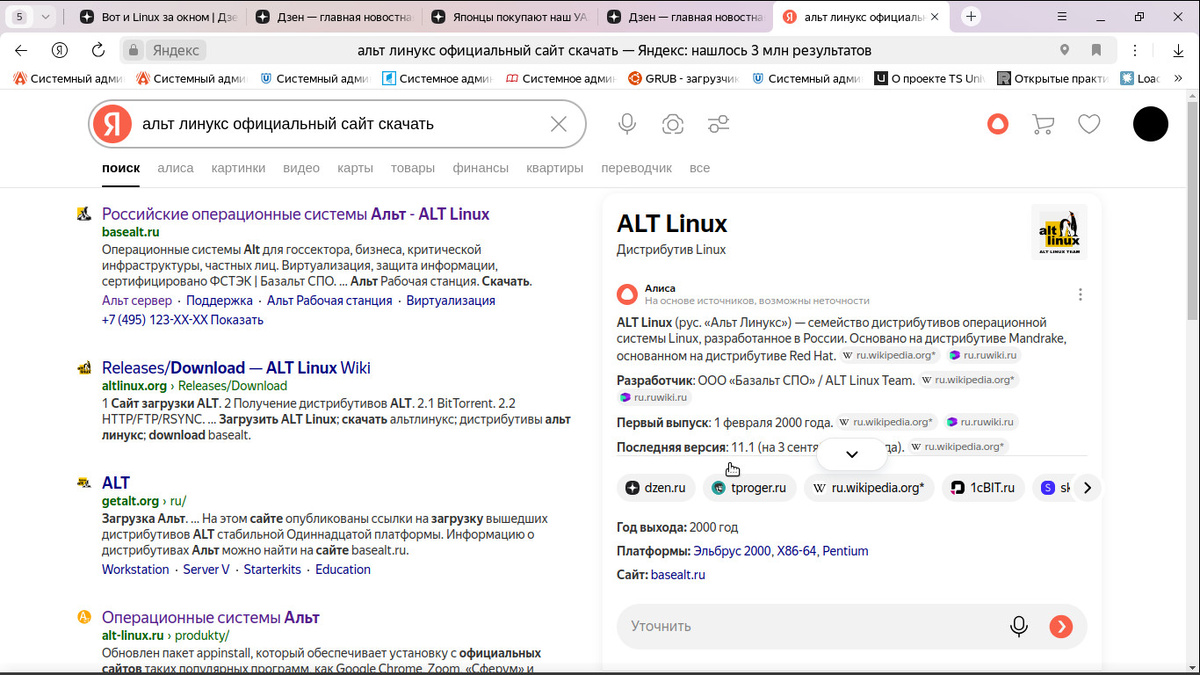Image resolution: width=1200 pixels, height=675 pixels.
Task: Select the 'финансы' search category
Action: 480,168
